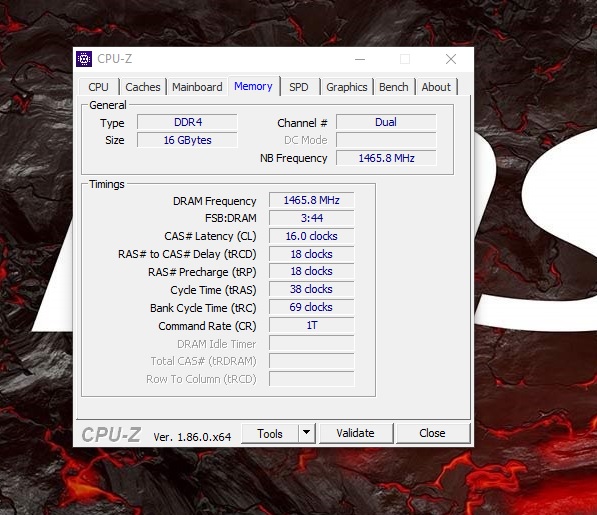The image size is (597, 515).
Task: Click the "DRAM Frequency" label
Action: pos(214,201)
